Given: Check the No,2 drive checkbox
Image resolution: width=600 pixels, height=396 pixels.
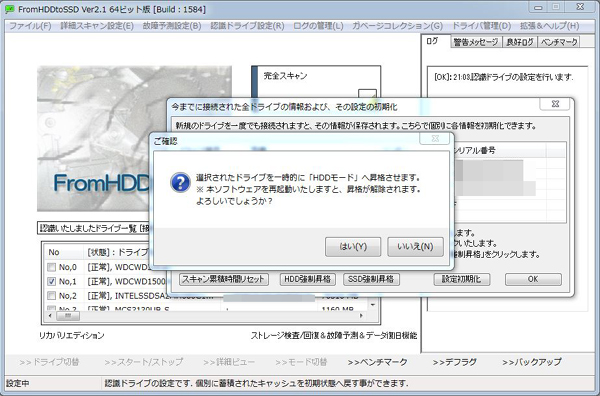Looking at the screenshot, I should tap(51, 296).
